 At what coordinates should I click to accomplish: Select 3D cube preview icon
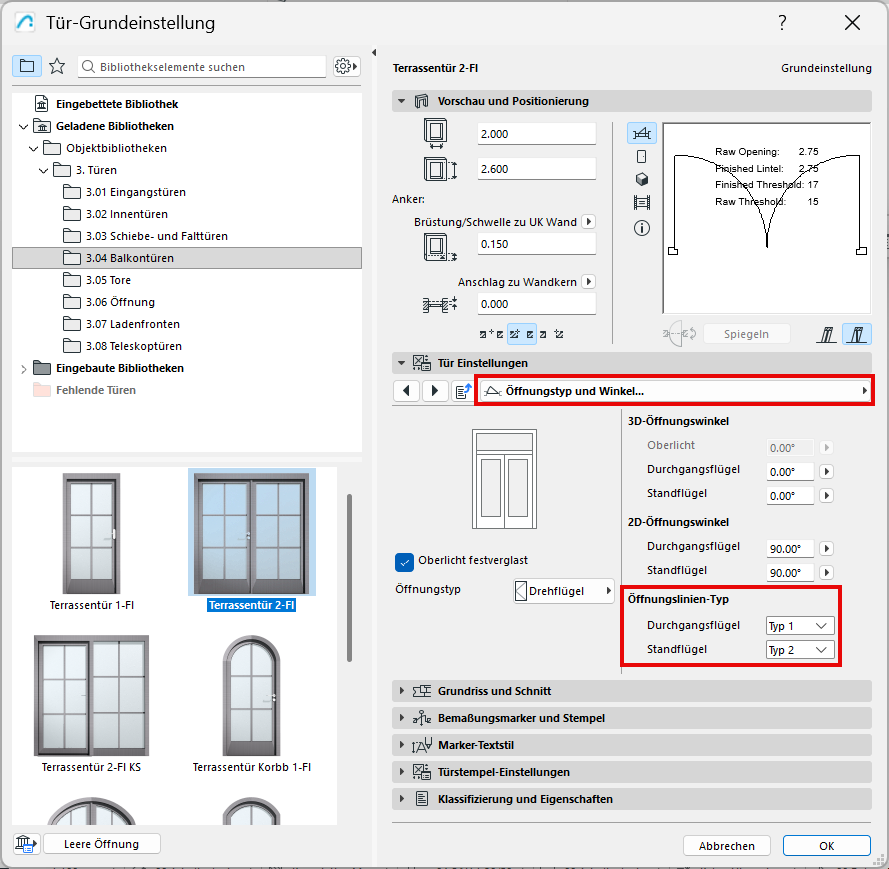click(642, 180)
